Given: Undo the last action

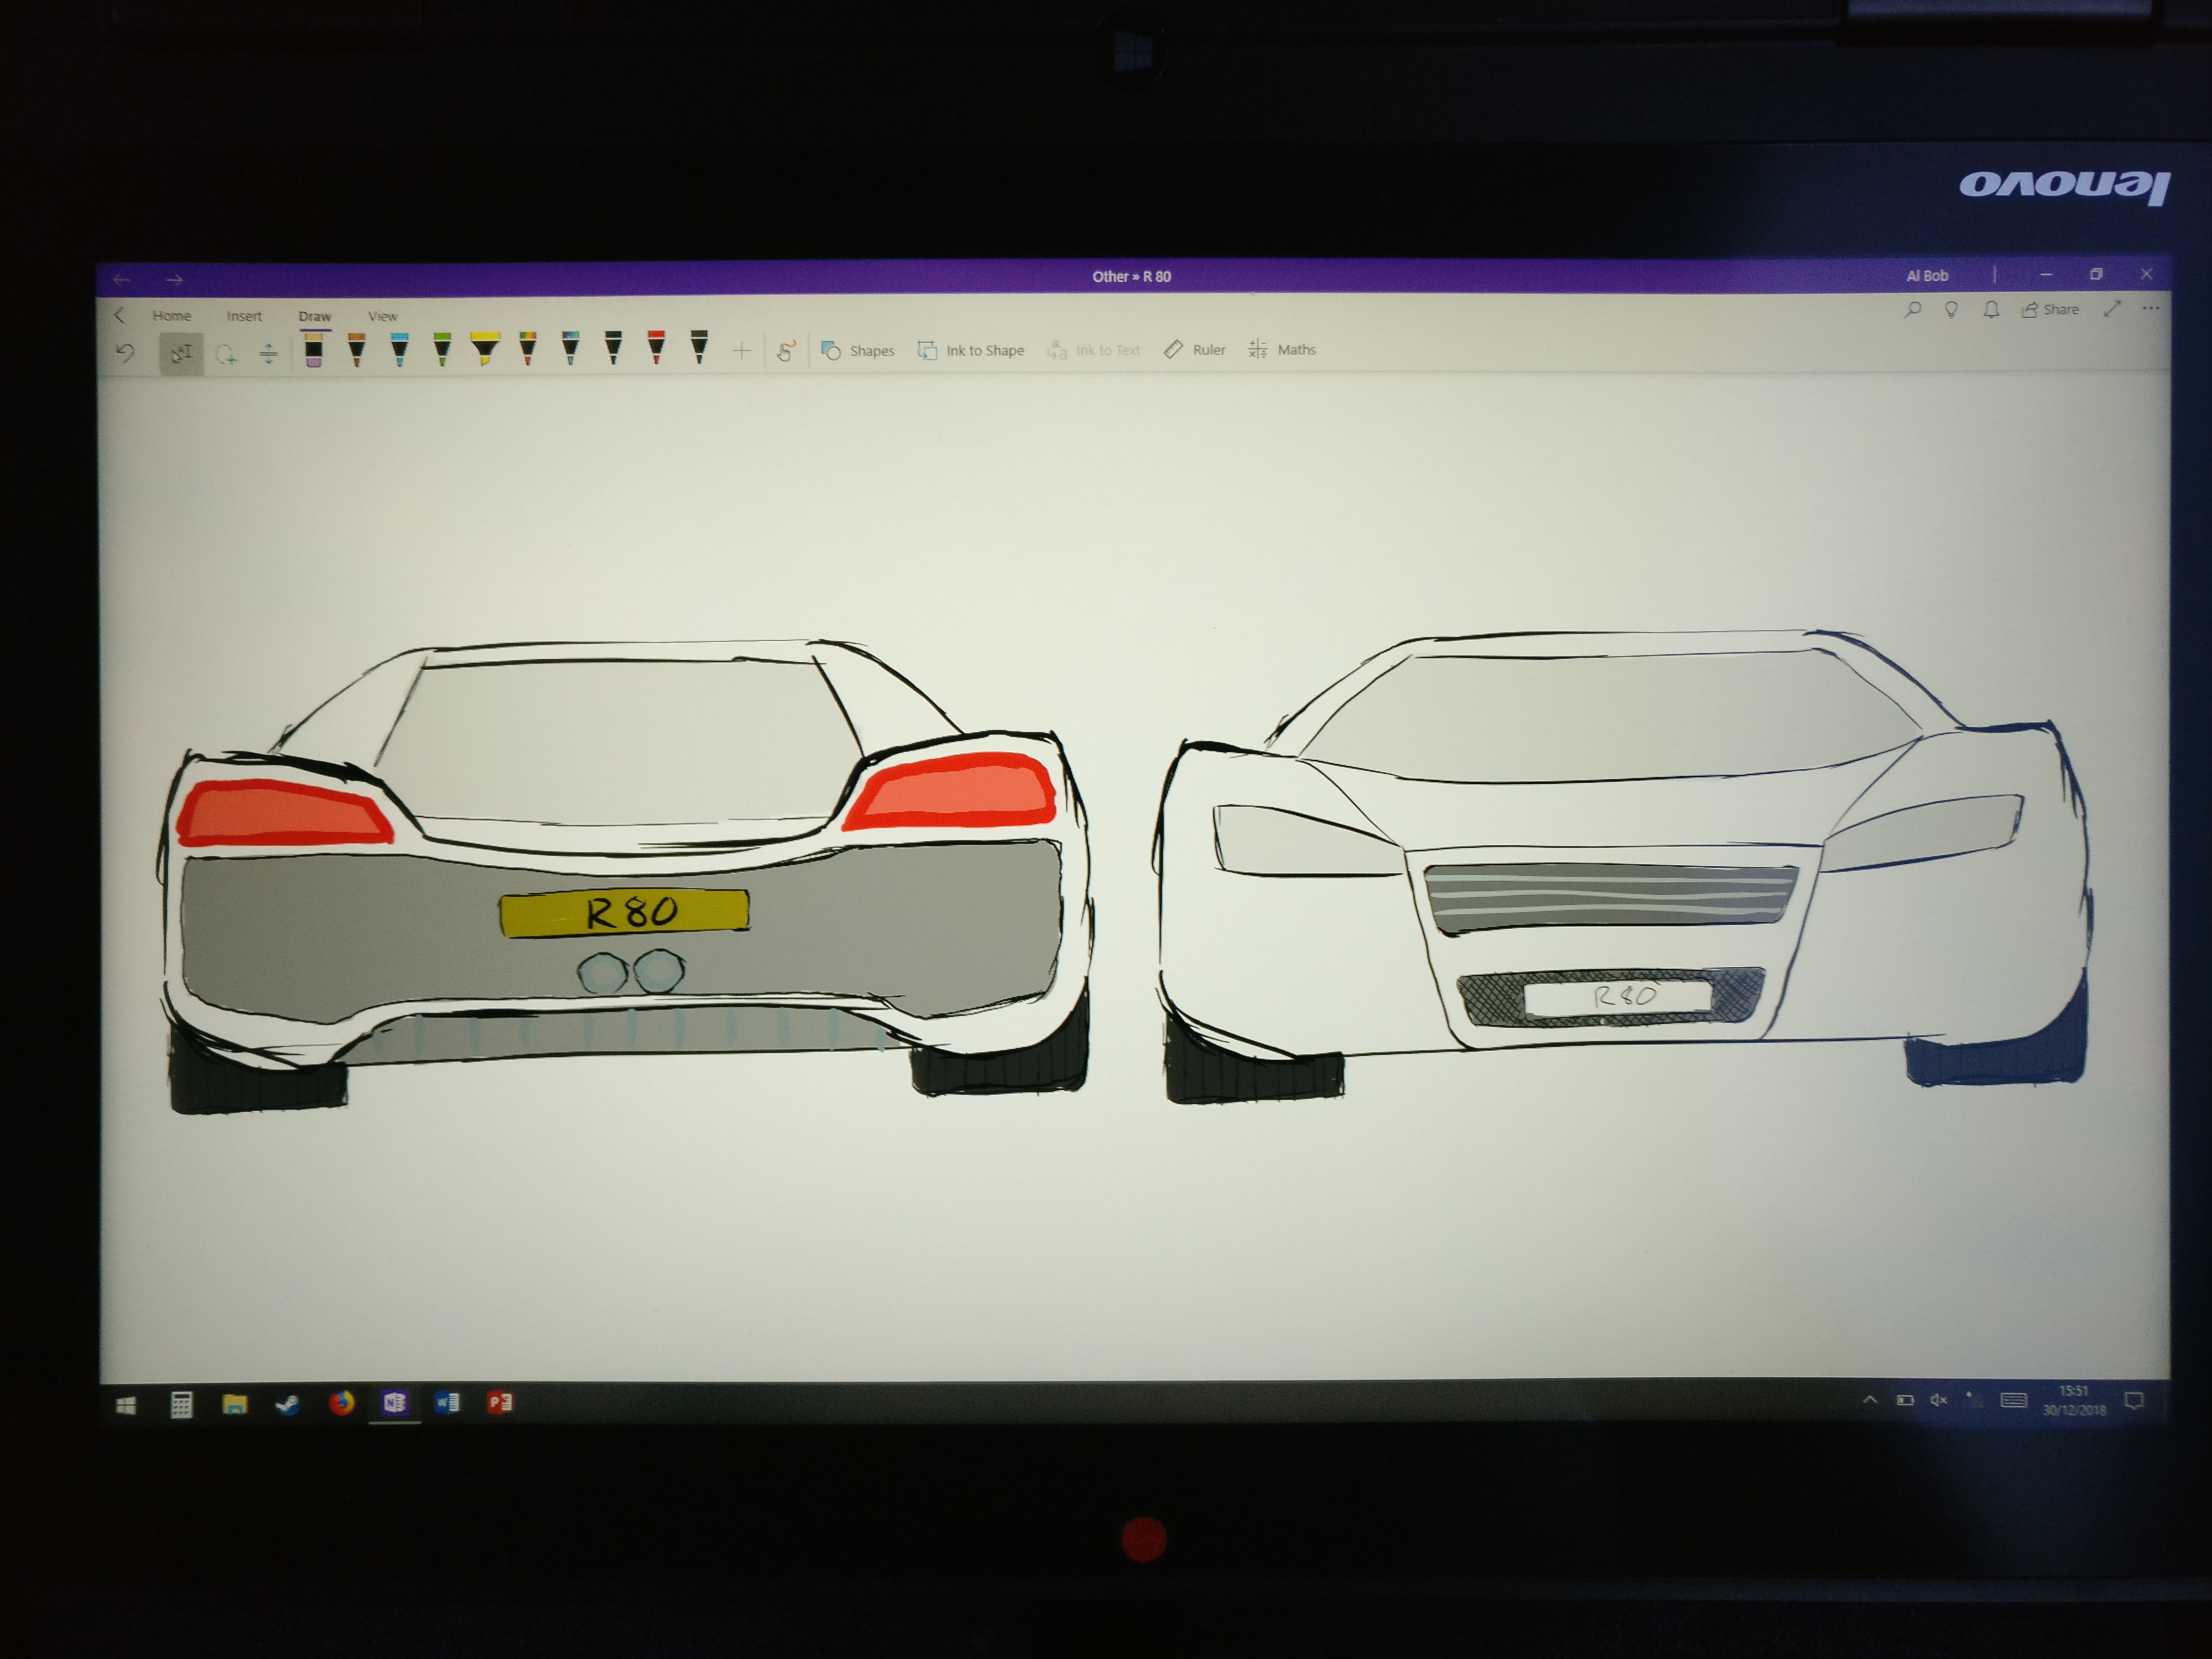Looking at the screenshot, I should tap(125, 352).
